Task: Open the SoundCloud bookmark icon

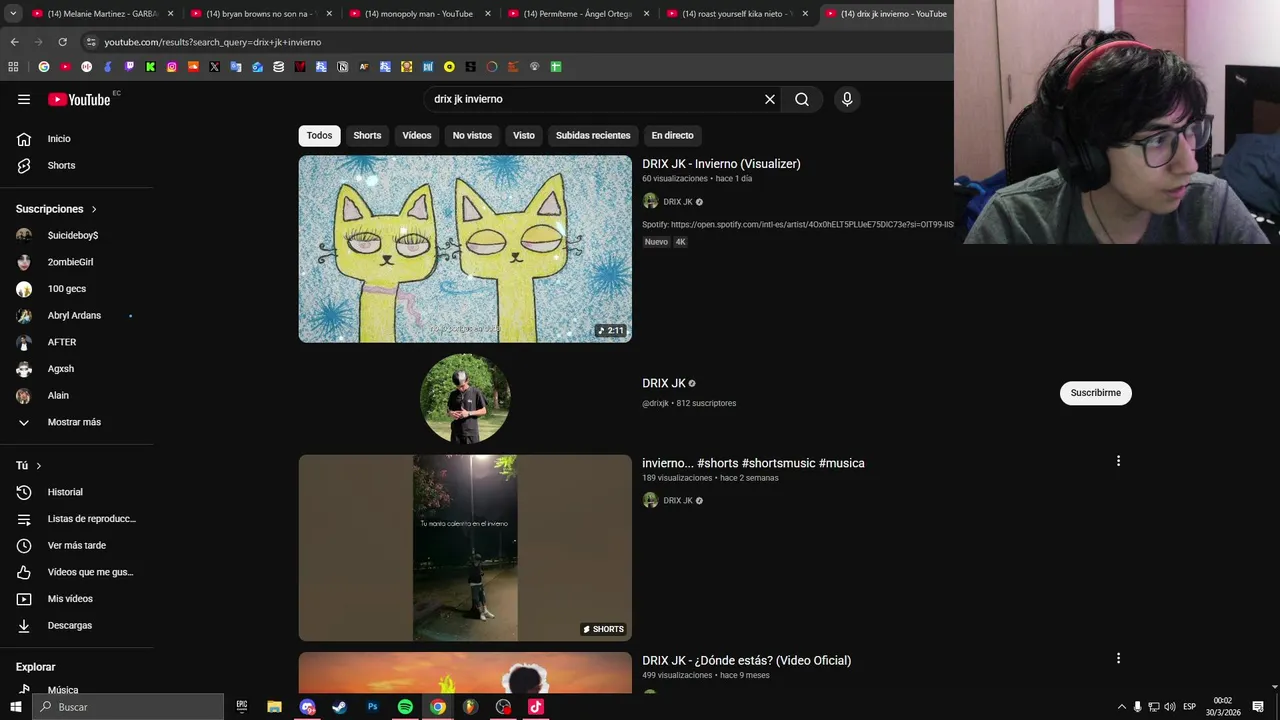Action: coord(193,67)
